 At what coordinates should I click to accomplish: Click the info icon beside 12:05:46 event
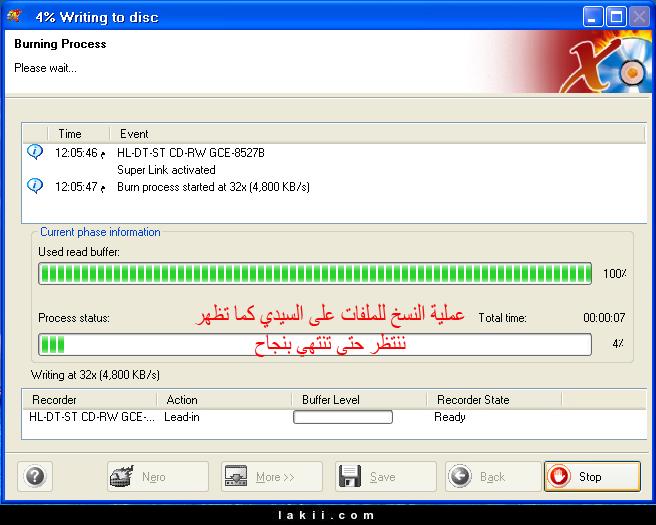(x=35, y=151)
